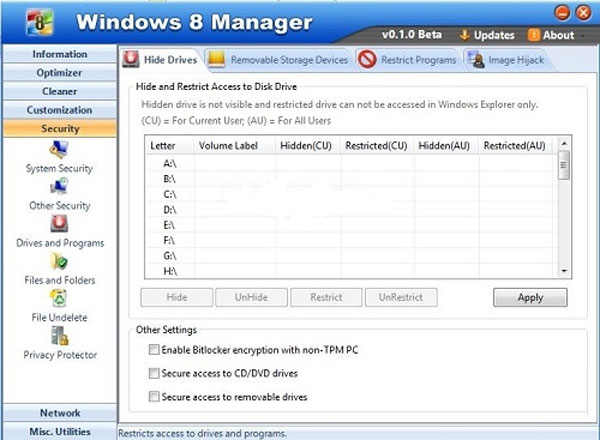Click the Hide Drives tab icon
The width and height of the screenshot is (600, 440).
pyautogui.click(x=131, y=59)
